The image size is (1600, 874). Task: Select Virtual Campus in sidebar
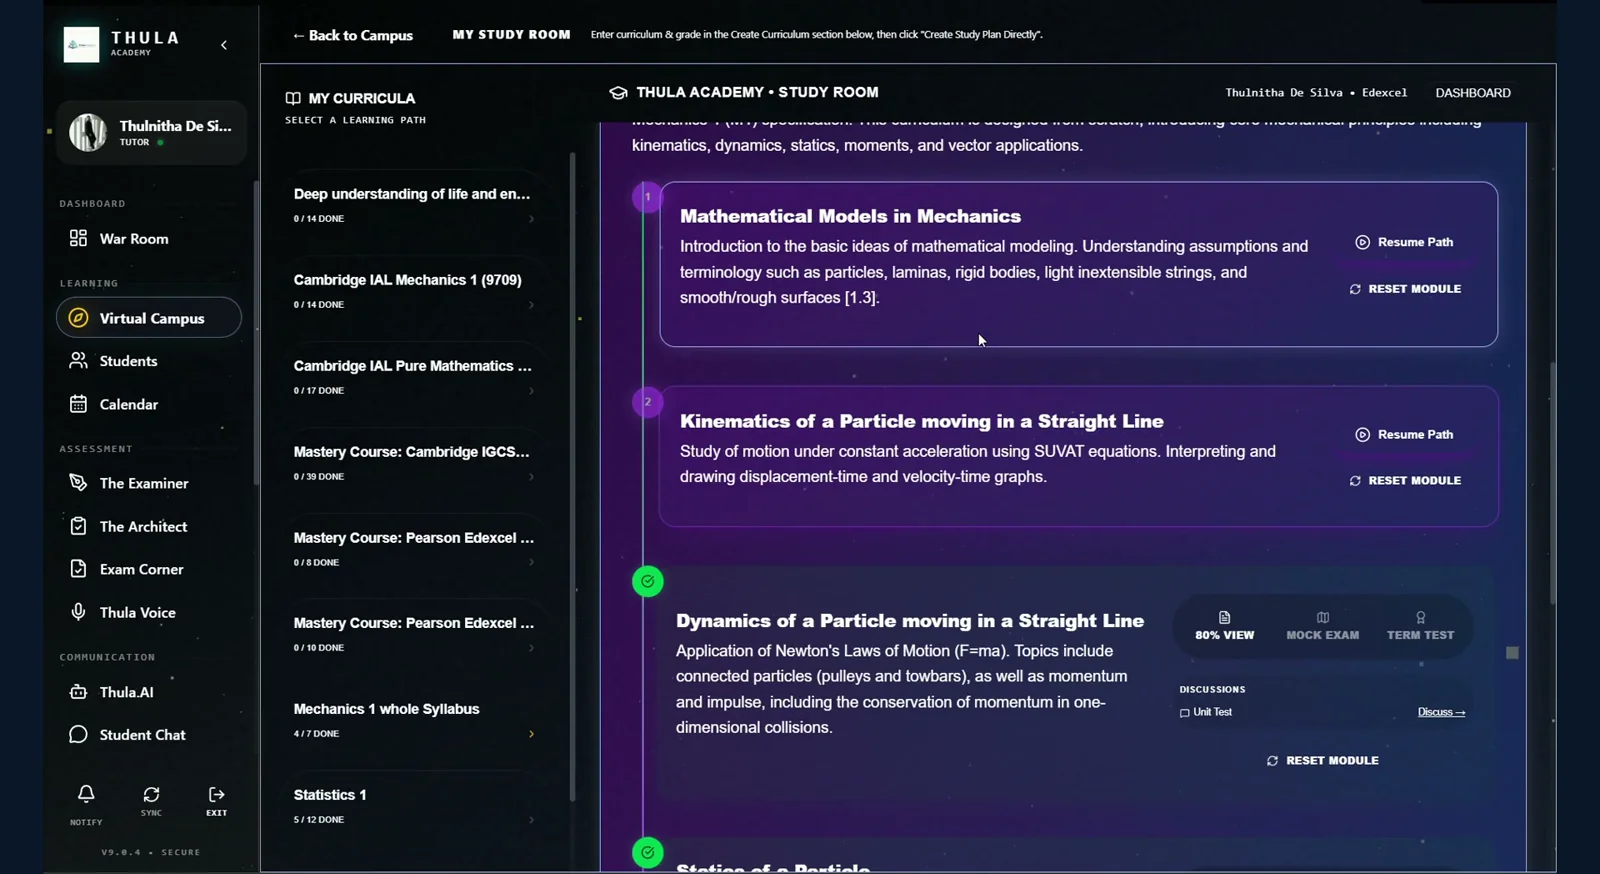point(149,318)
